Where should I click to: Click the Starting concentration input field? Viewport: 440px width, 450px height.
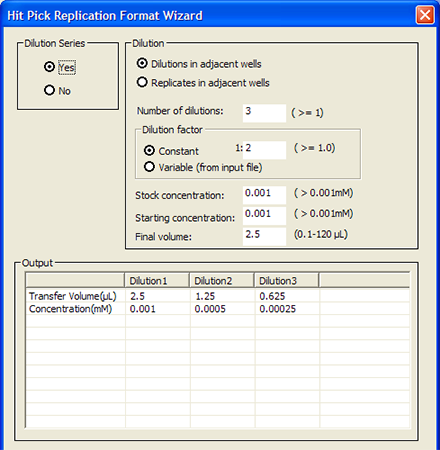pyautogui.click(x=264, y=216)
